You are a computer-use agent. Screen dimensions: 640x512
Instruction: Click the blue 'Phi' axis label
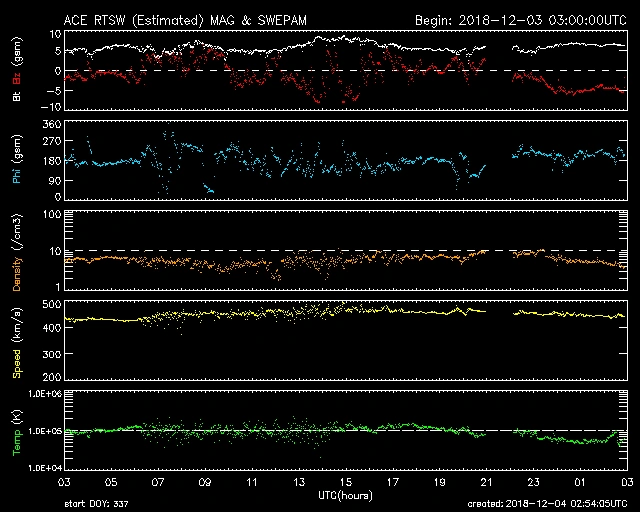[17, 175]
